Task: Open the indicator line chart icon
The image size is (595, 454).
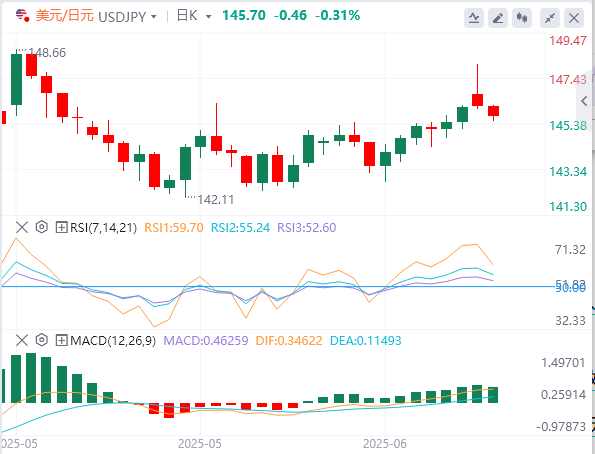Action: (x=474, y=18)
